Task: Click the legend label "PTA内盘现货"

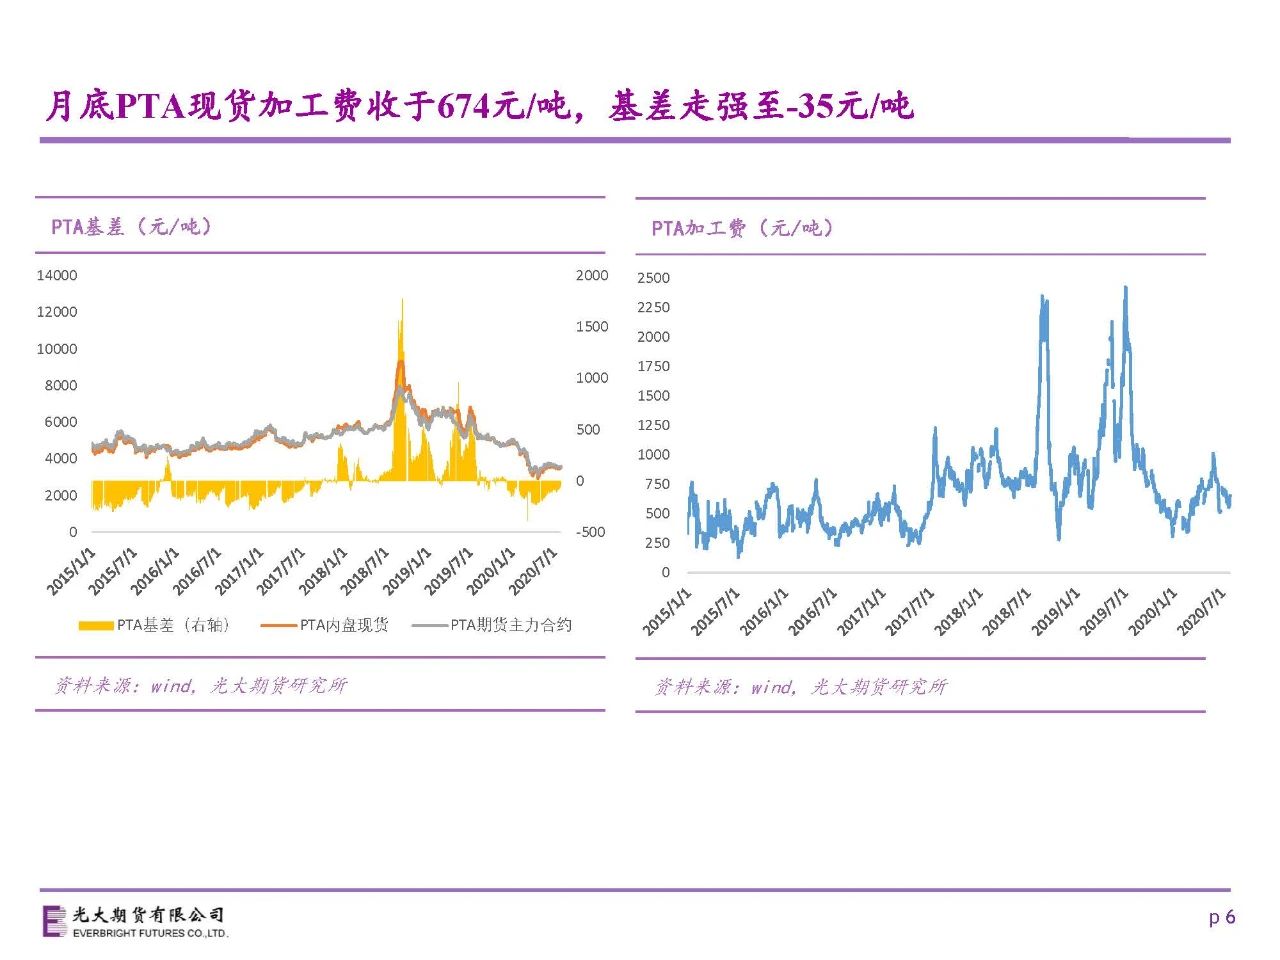Action: point(344,625)
